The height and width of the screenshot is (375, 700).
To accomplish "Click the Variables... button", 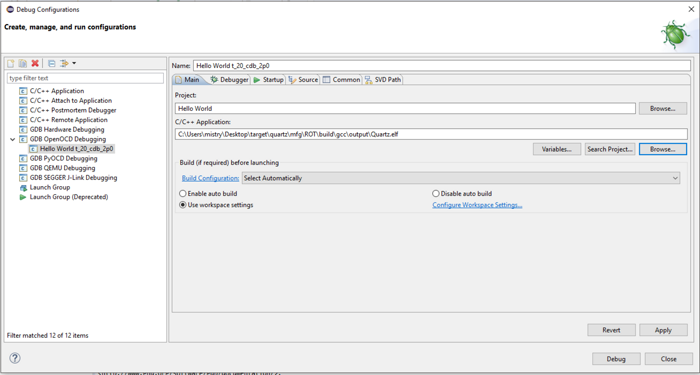I will tap(557, 150).
